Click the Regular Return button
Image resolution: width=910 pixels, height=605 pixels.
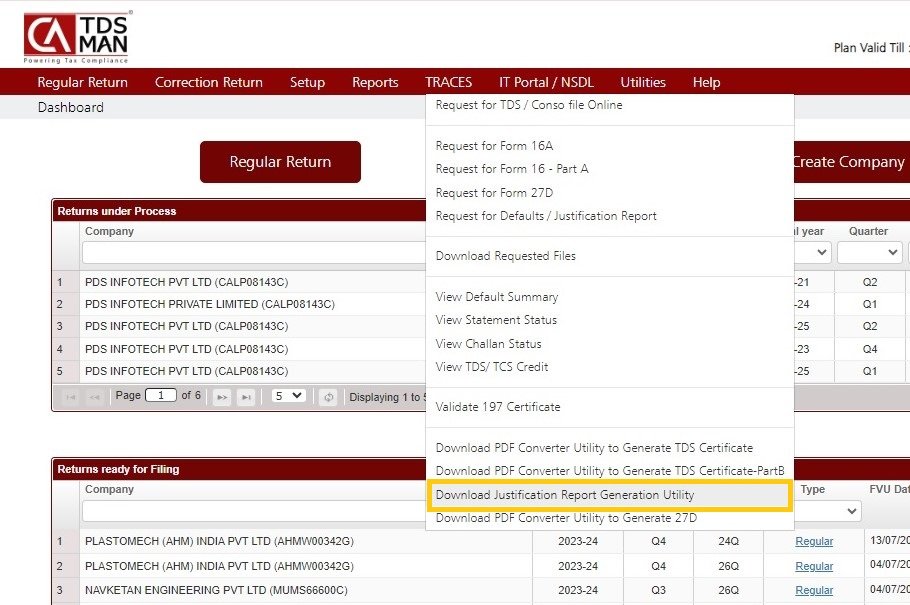tap(280, 161)
